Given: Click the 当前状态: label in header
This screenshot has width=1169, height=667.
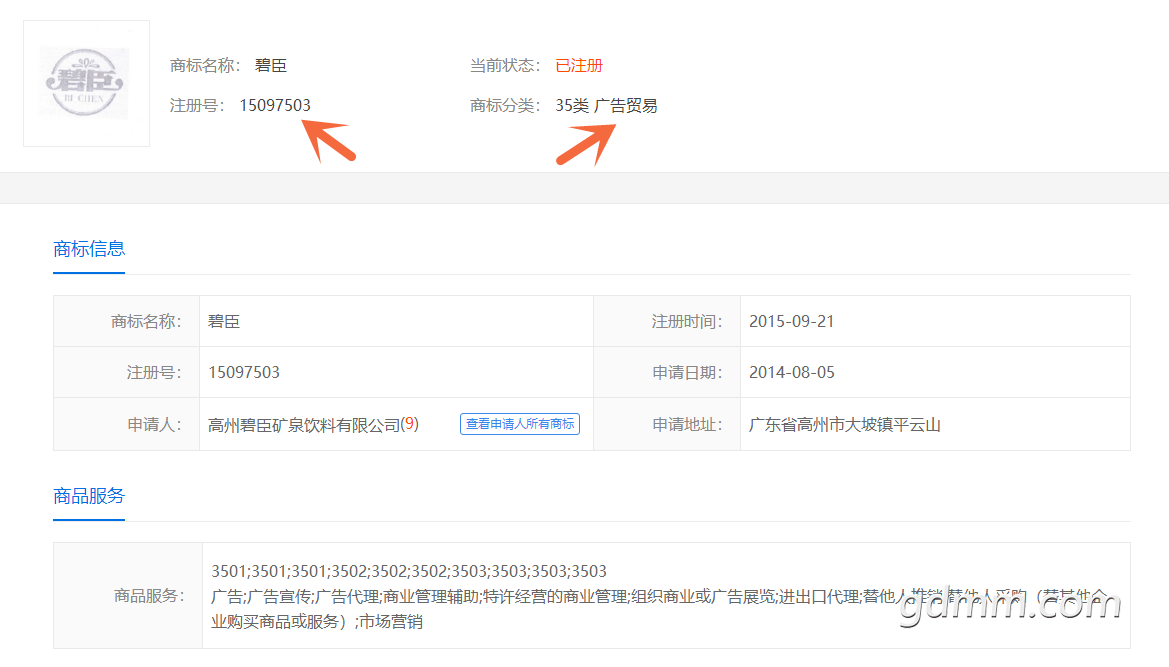Looking at the screenshot, I should point(505,66).
